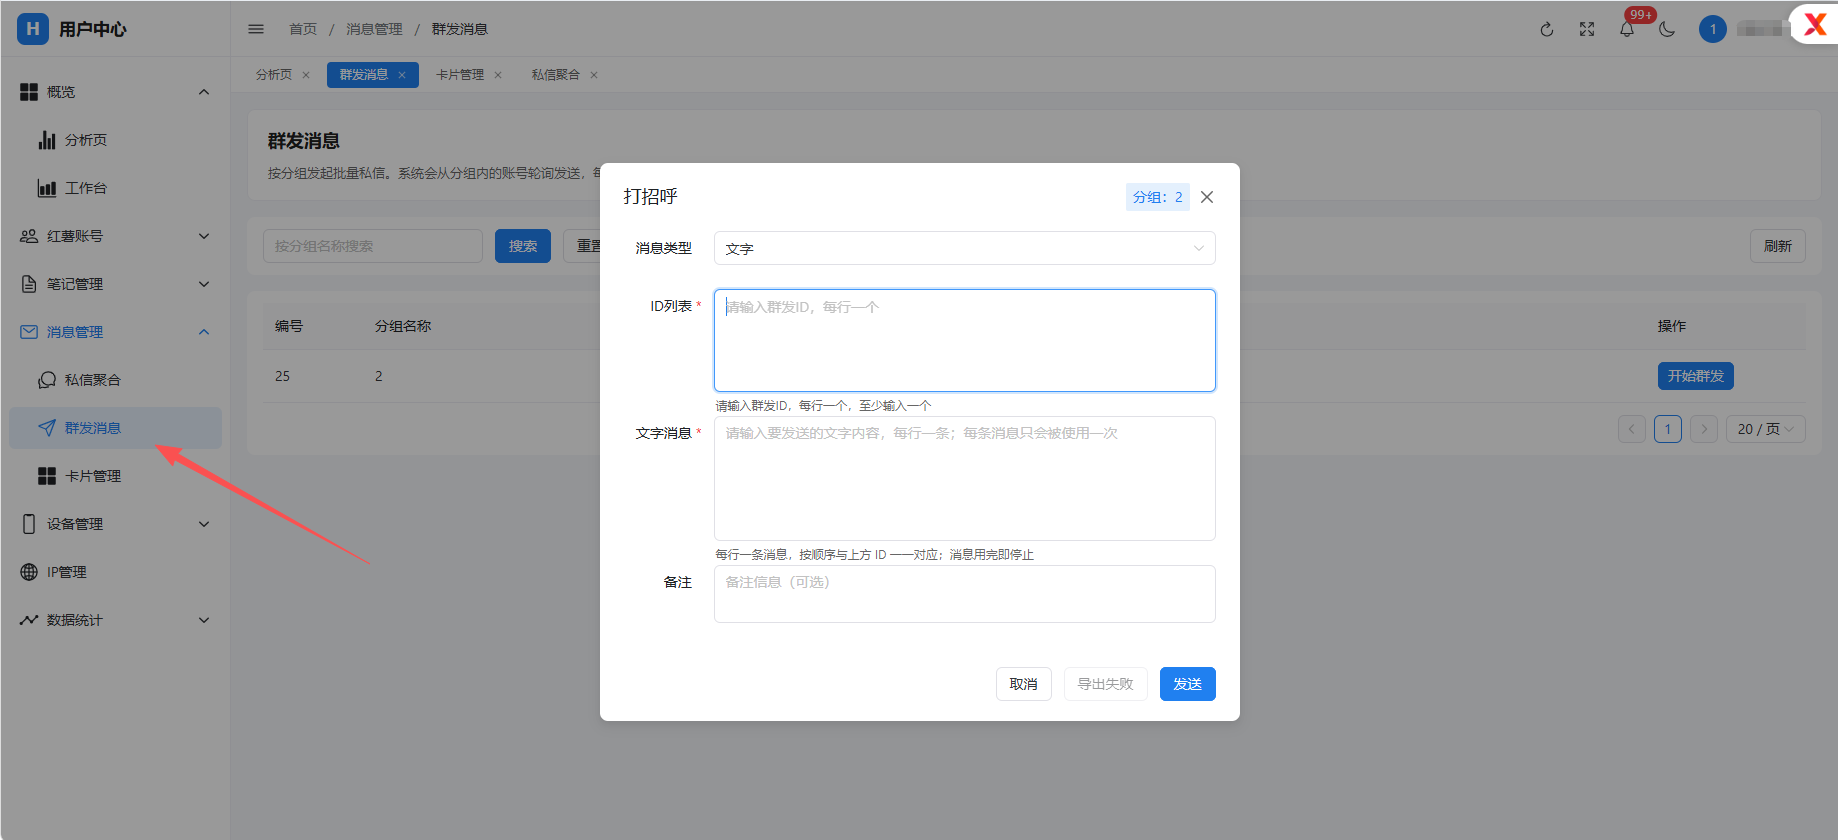Focus the ID列表 text area
Viewport: 1838px width, 840px height.
point(965,340)
